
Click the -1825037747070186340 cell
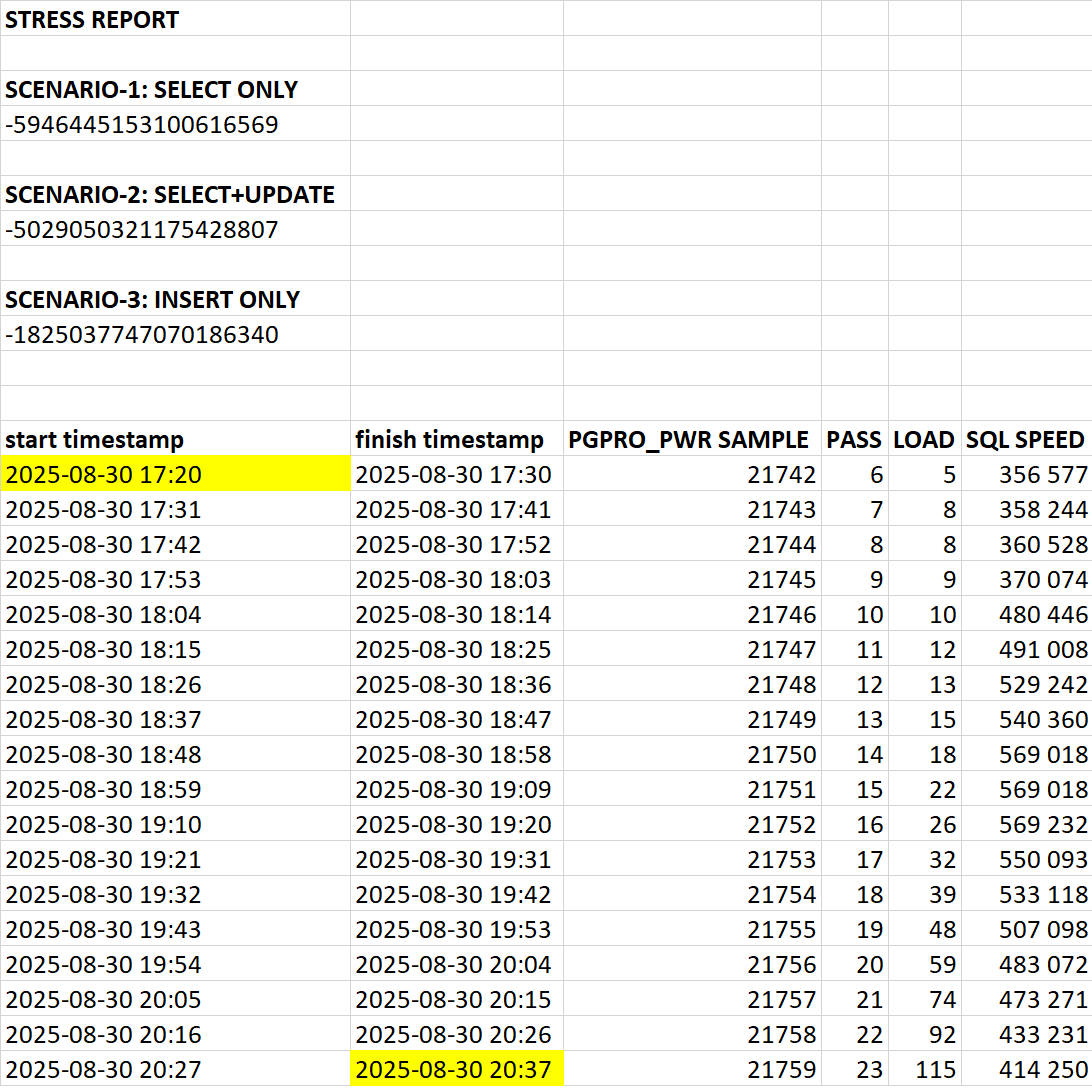point(175,334)
